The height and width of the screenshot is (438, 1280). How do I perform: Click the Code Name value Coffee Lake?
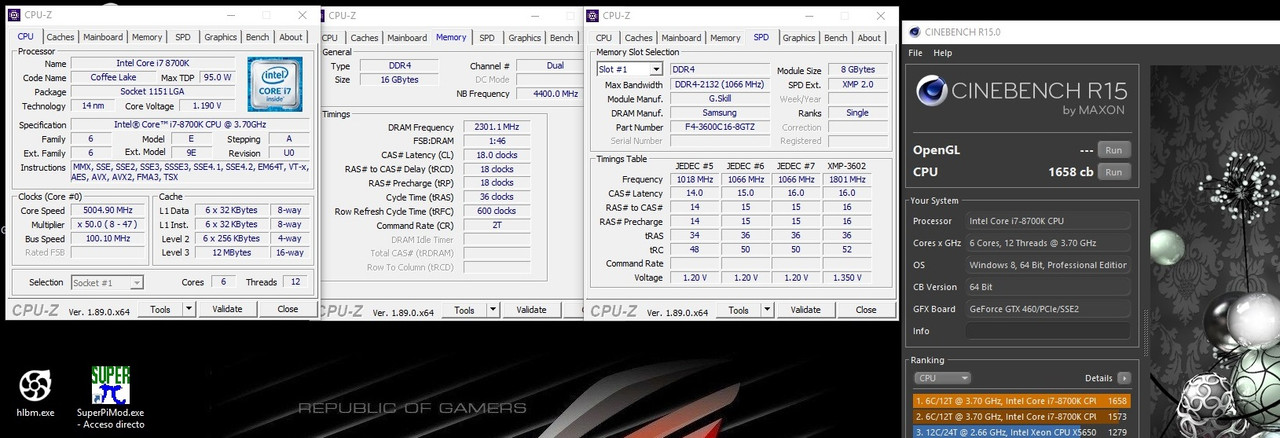114,78
